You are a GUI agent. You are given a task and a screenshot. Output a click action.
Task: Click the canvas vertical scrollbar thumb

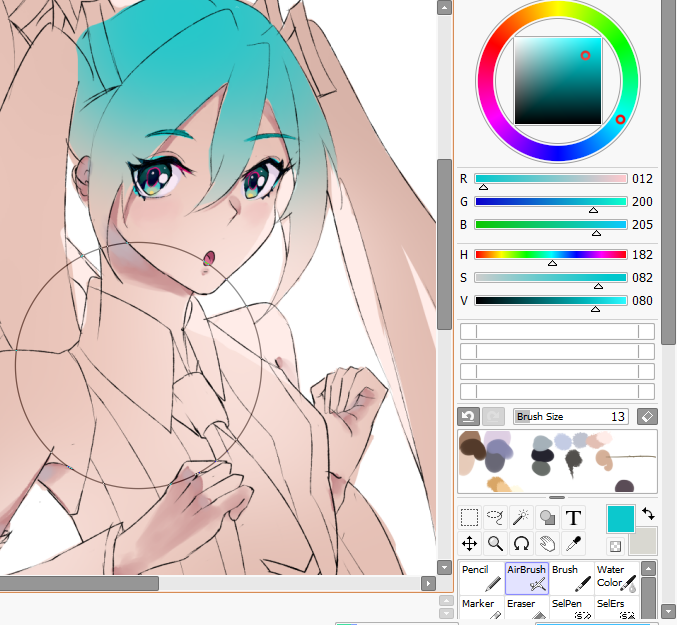click(444, 244)
